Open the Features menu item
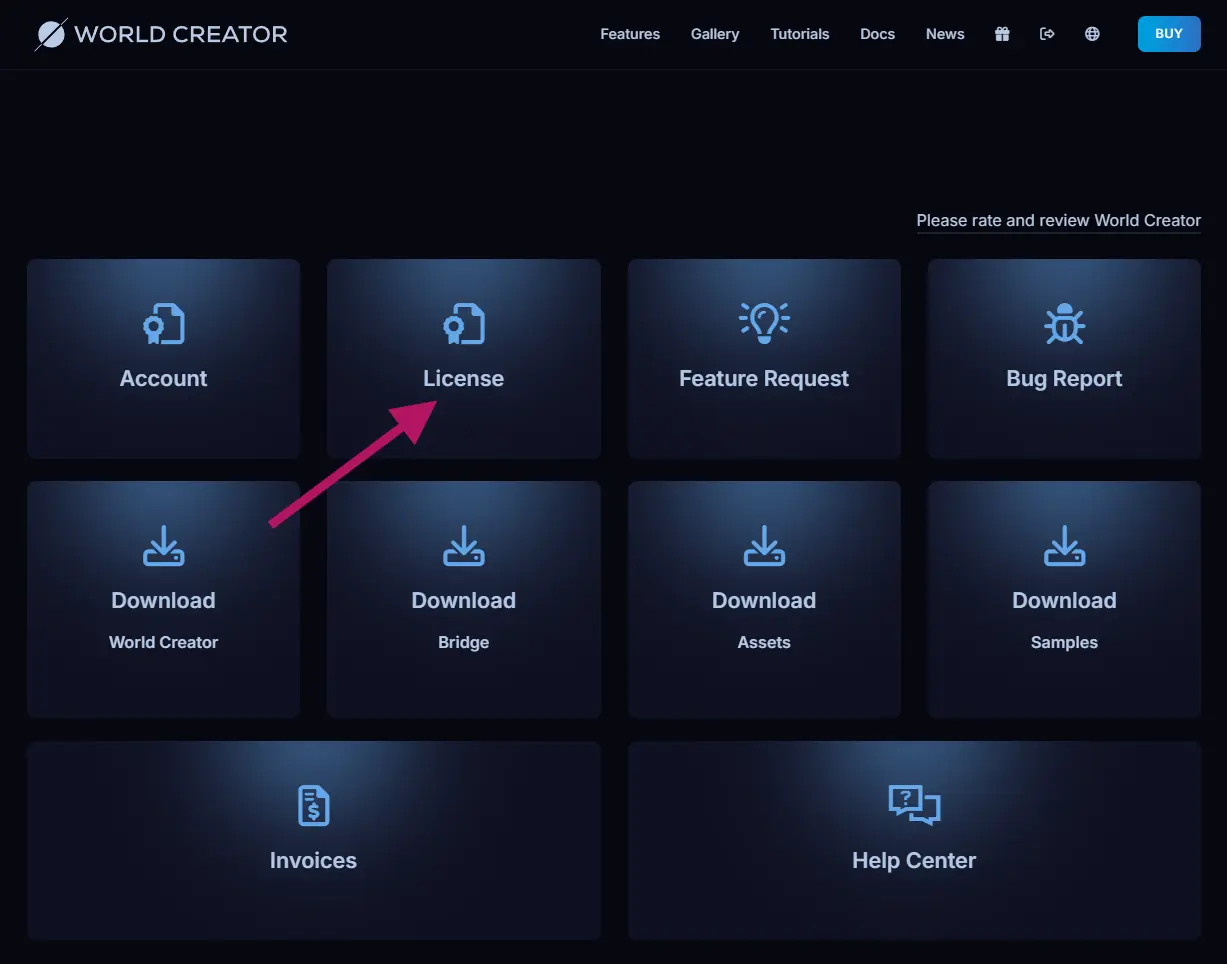The image size is (1227, 964). click(x=630, y=34)
